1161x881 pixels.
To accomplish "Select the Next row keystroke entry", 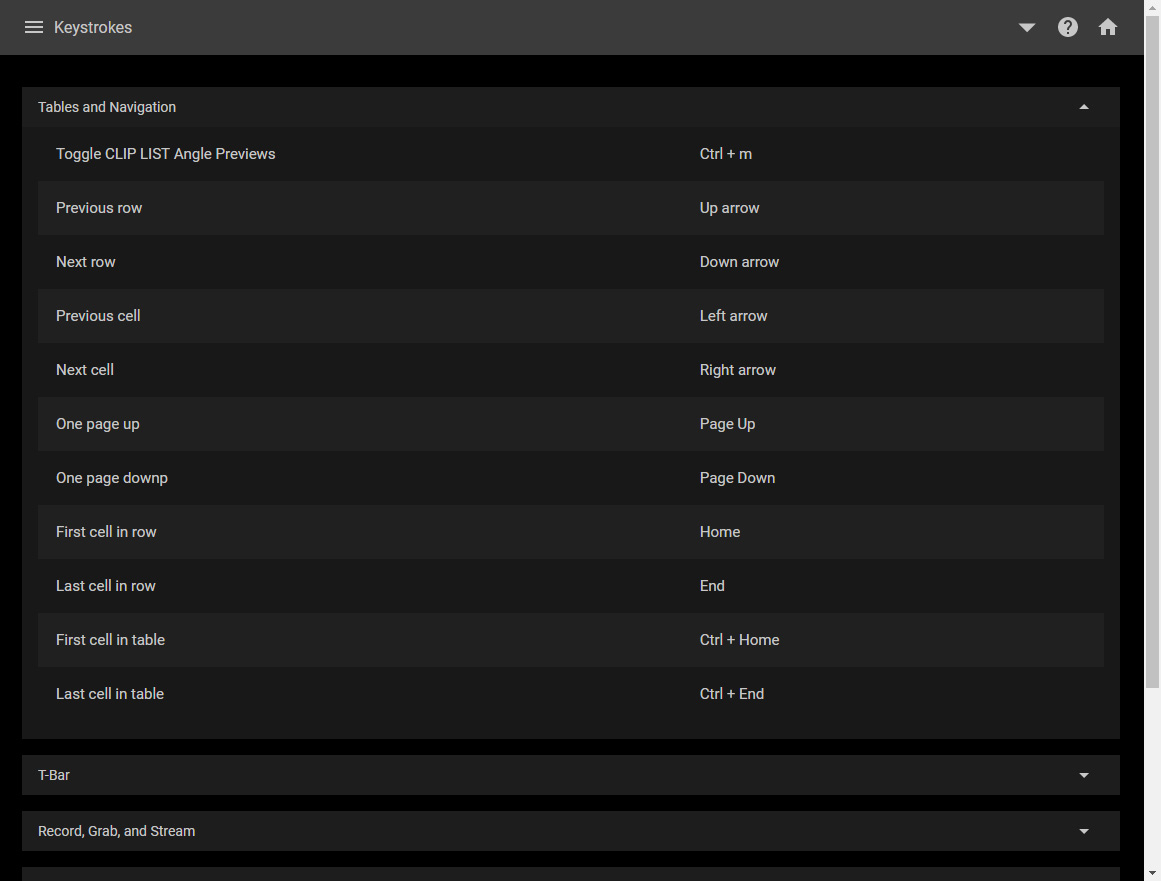I will [x=571, y=262].
